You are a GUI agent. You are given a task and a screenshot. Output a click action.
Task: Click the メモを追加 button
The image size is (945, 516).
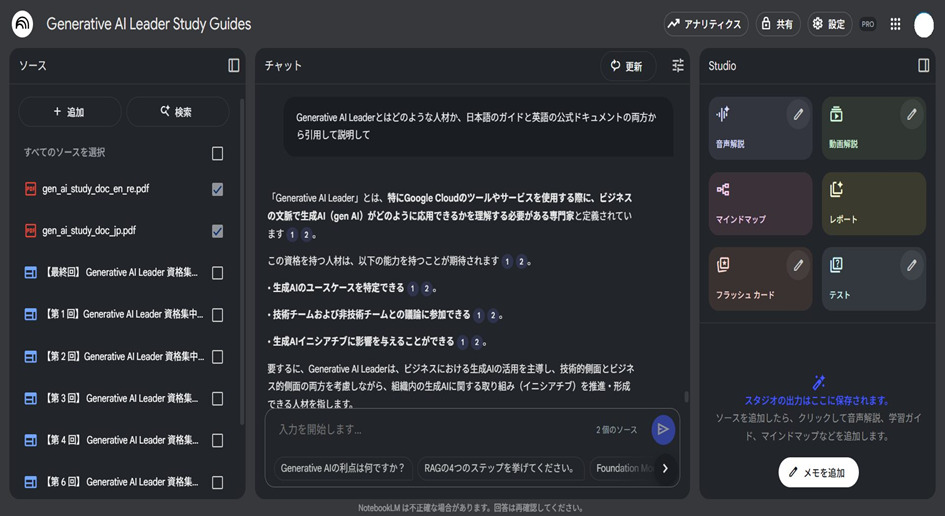point(818,472)
